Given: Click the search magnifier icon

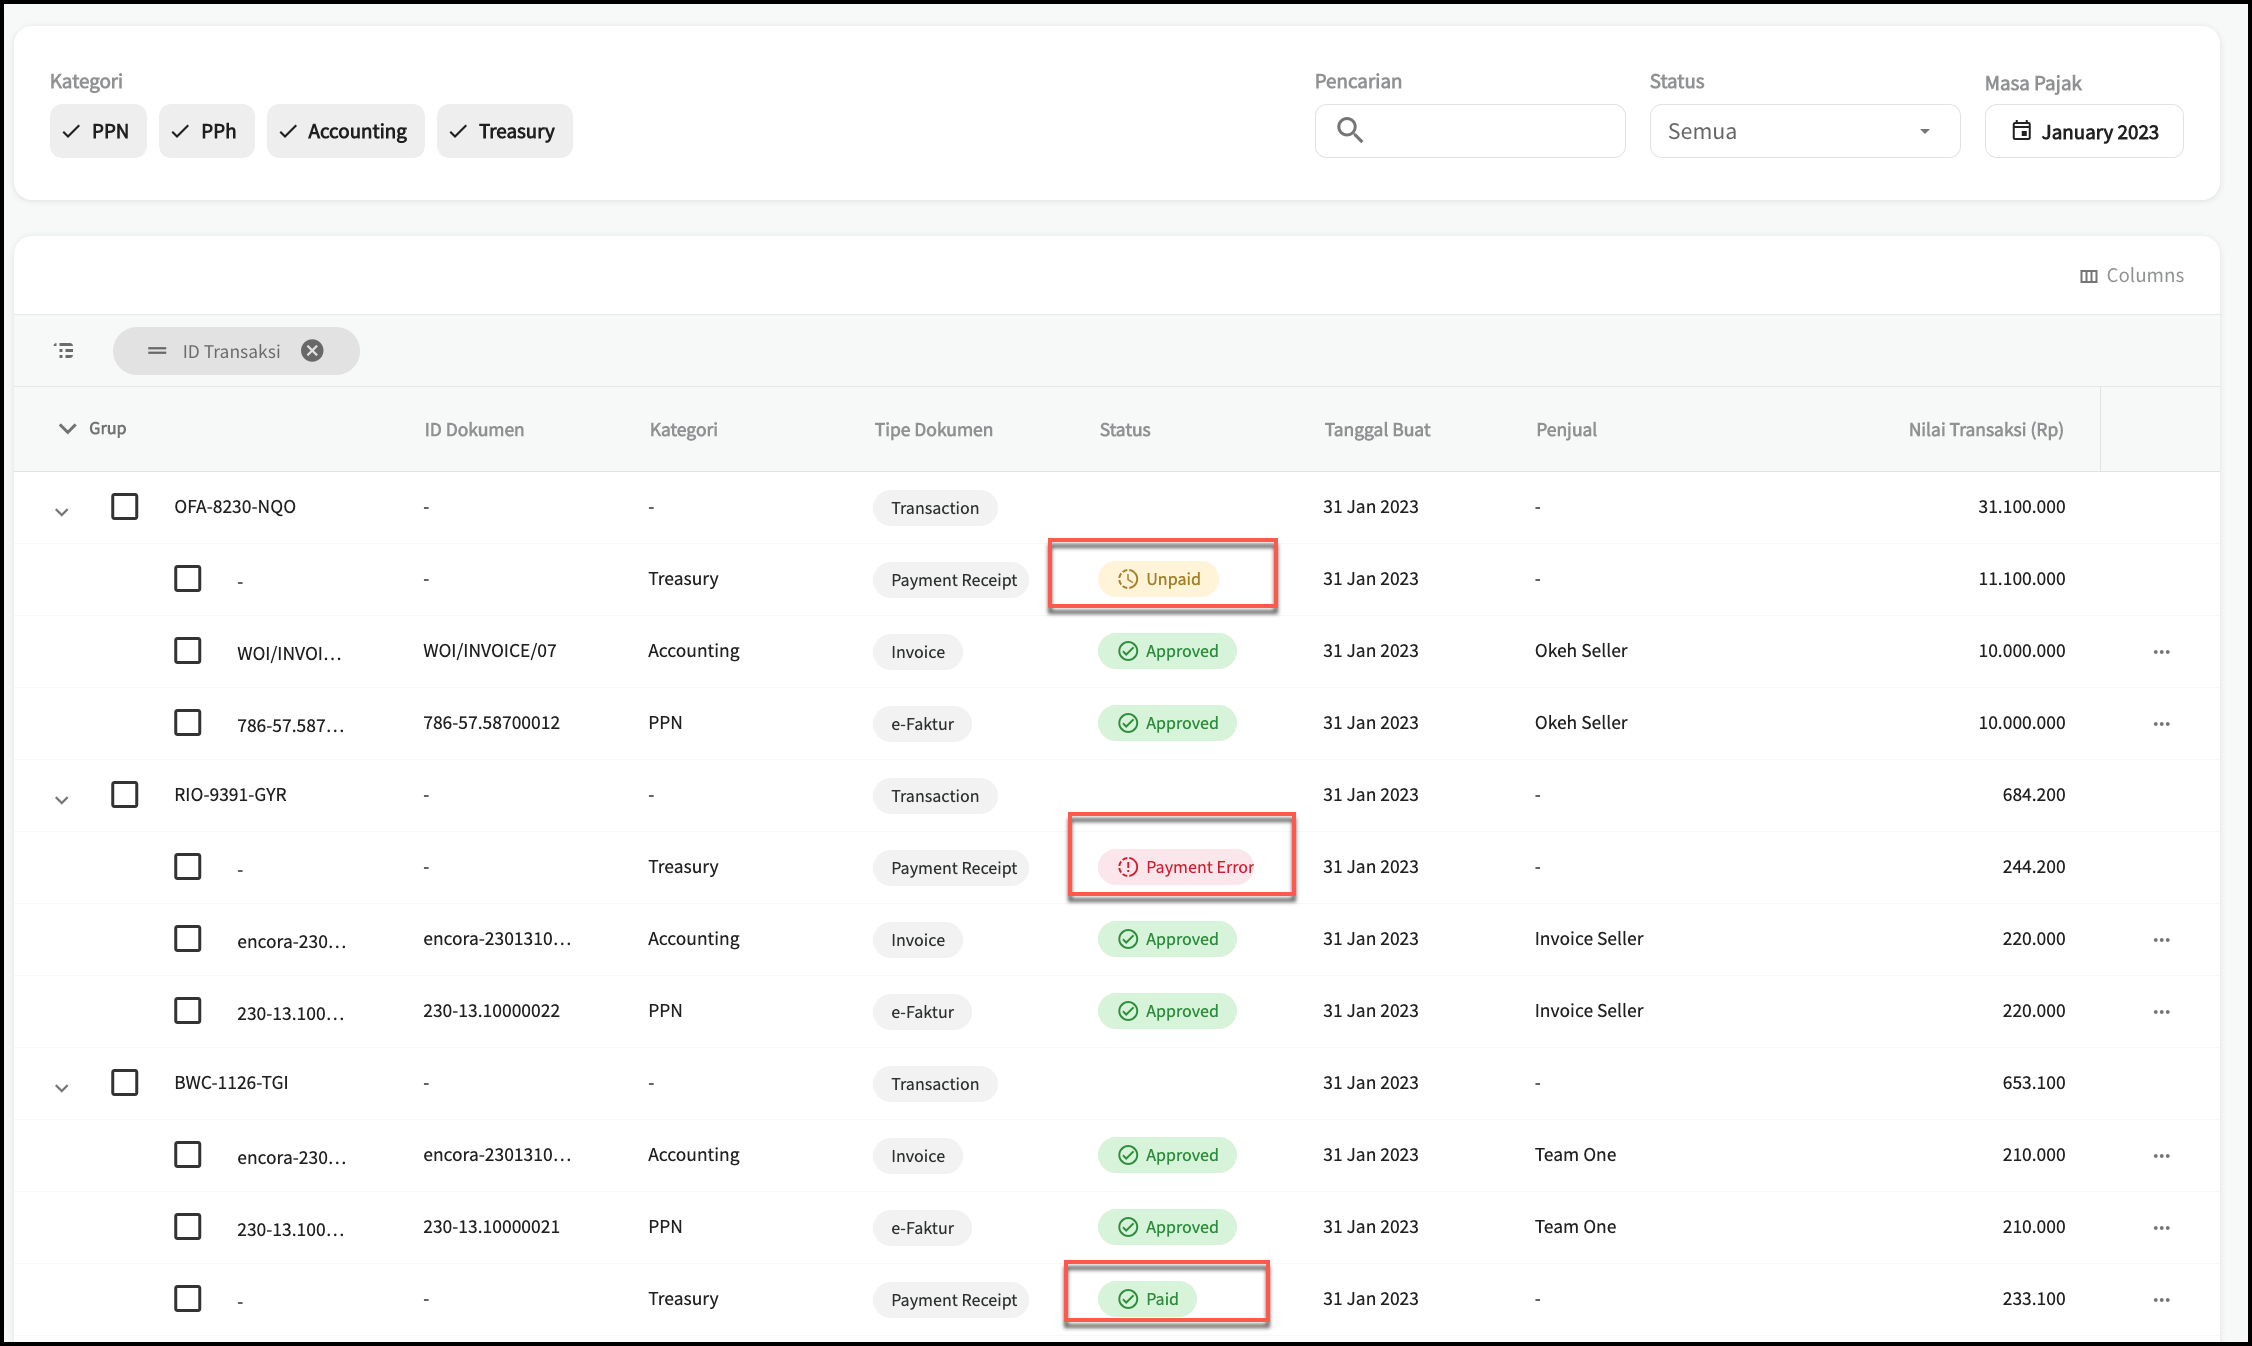Looking at the screenshot, I should click(1350, 130).
